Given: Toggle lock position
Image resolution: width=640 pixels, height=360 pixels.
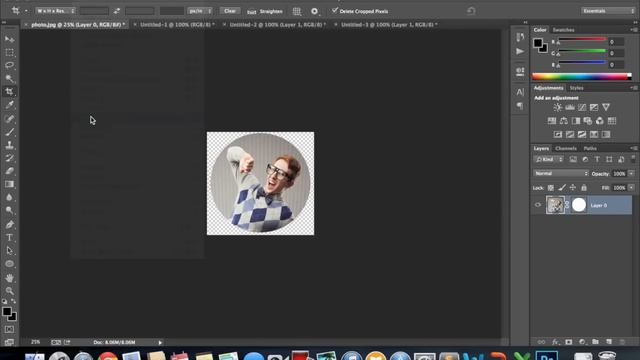Looking at the screenshot, I should pos(573,187).
